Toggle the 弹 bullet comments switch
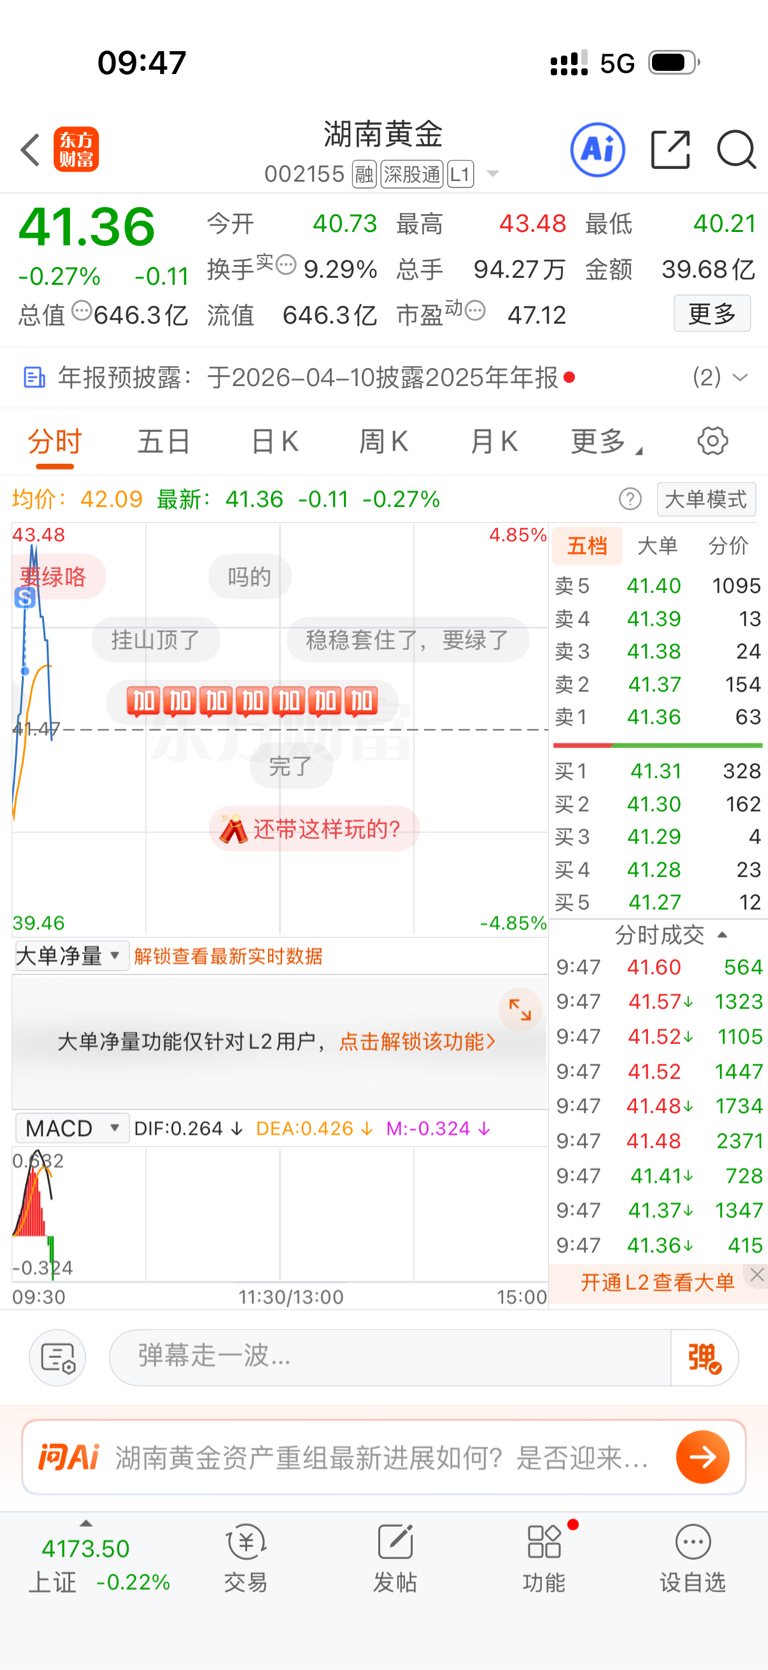 click(x=705, y=1357)
